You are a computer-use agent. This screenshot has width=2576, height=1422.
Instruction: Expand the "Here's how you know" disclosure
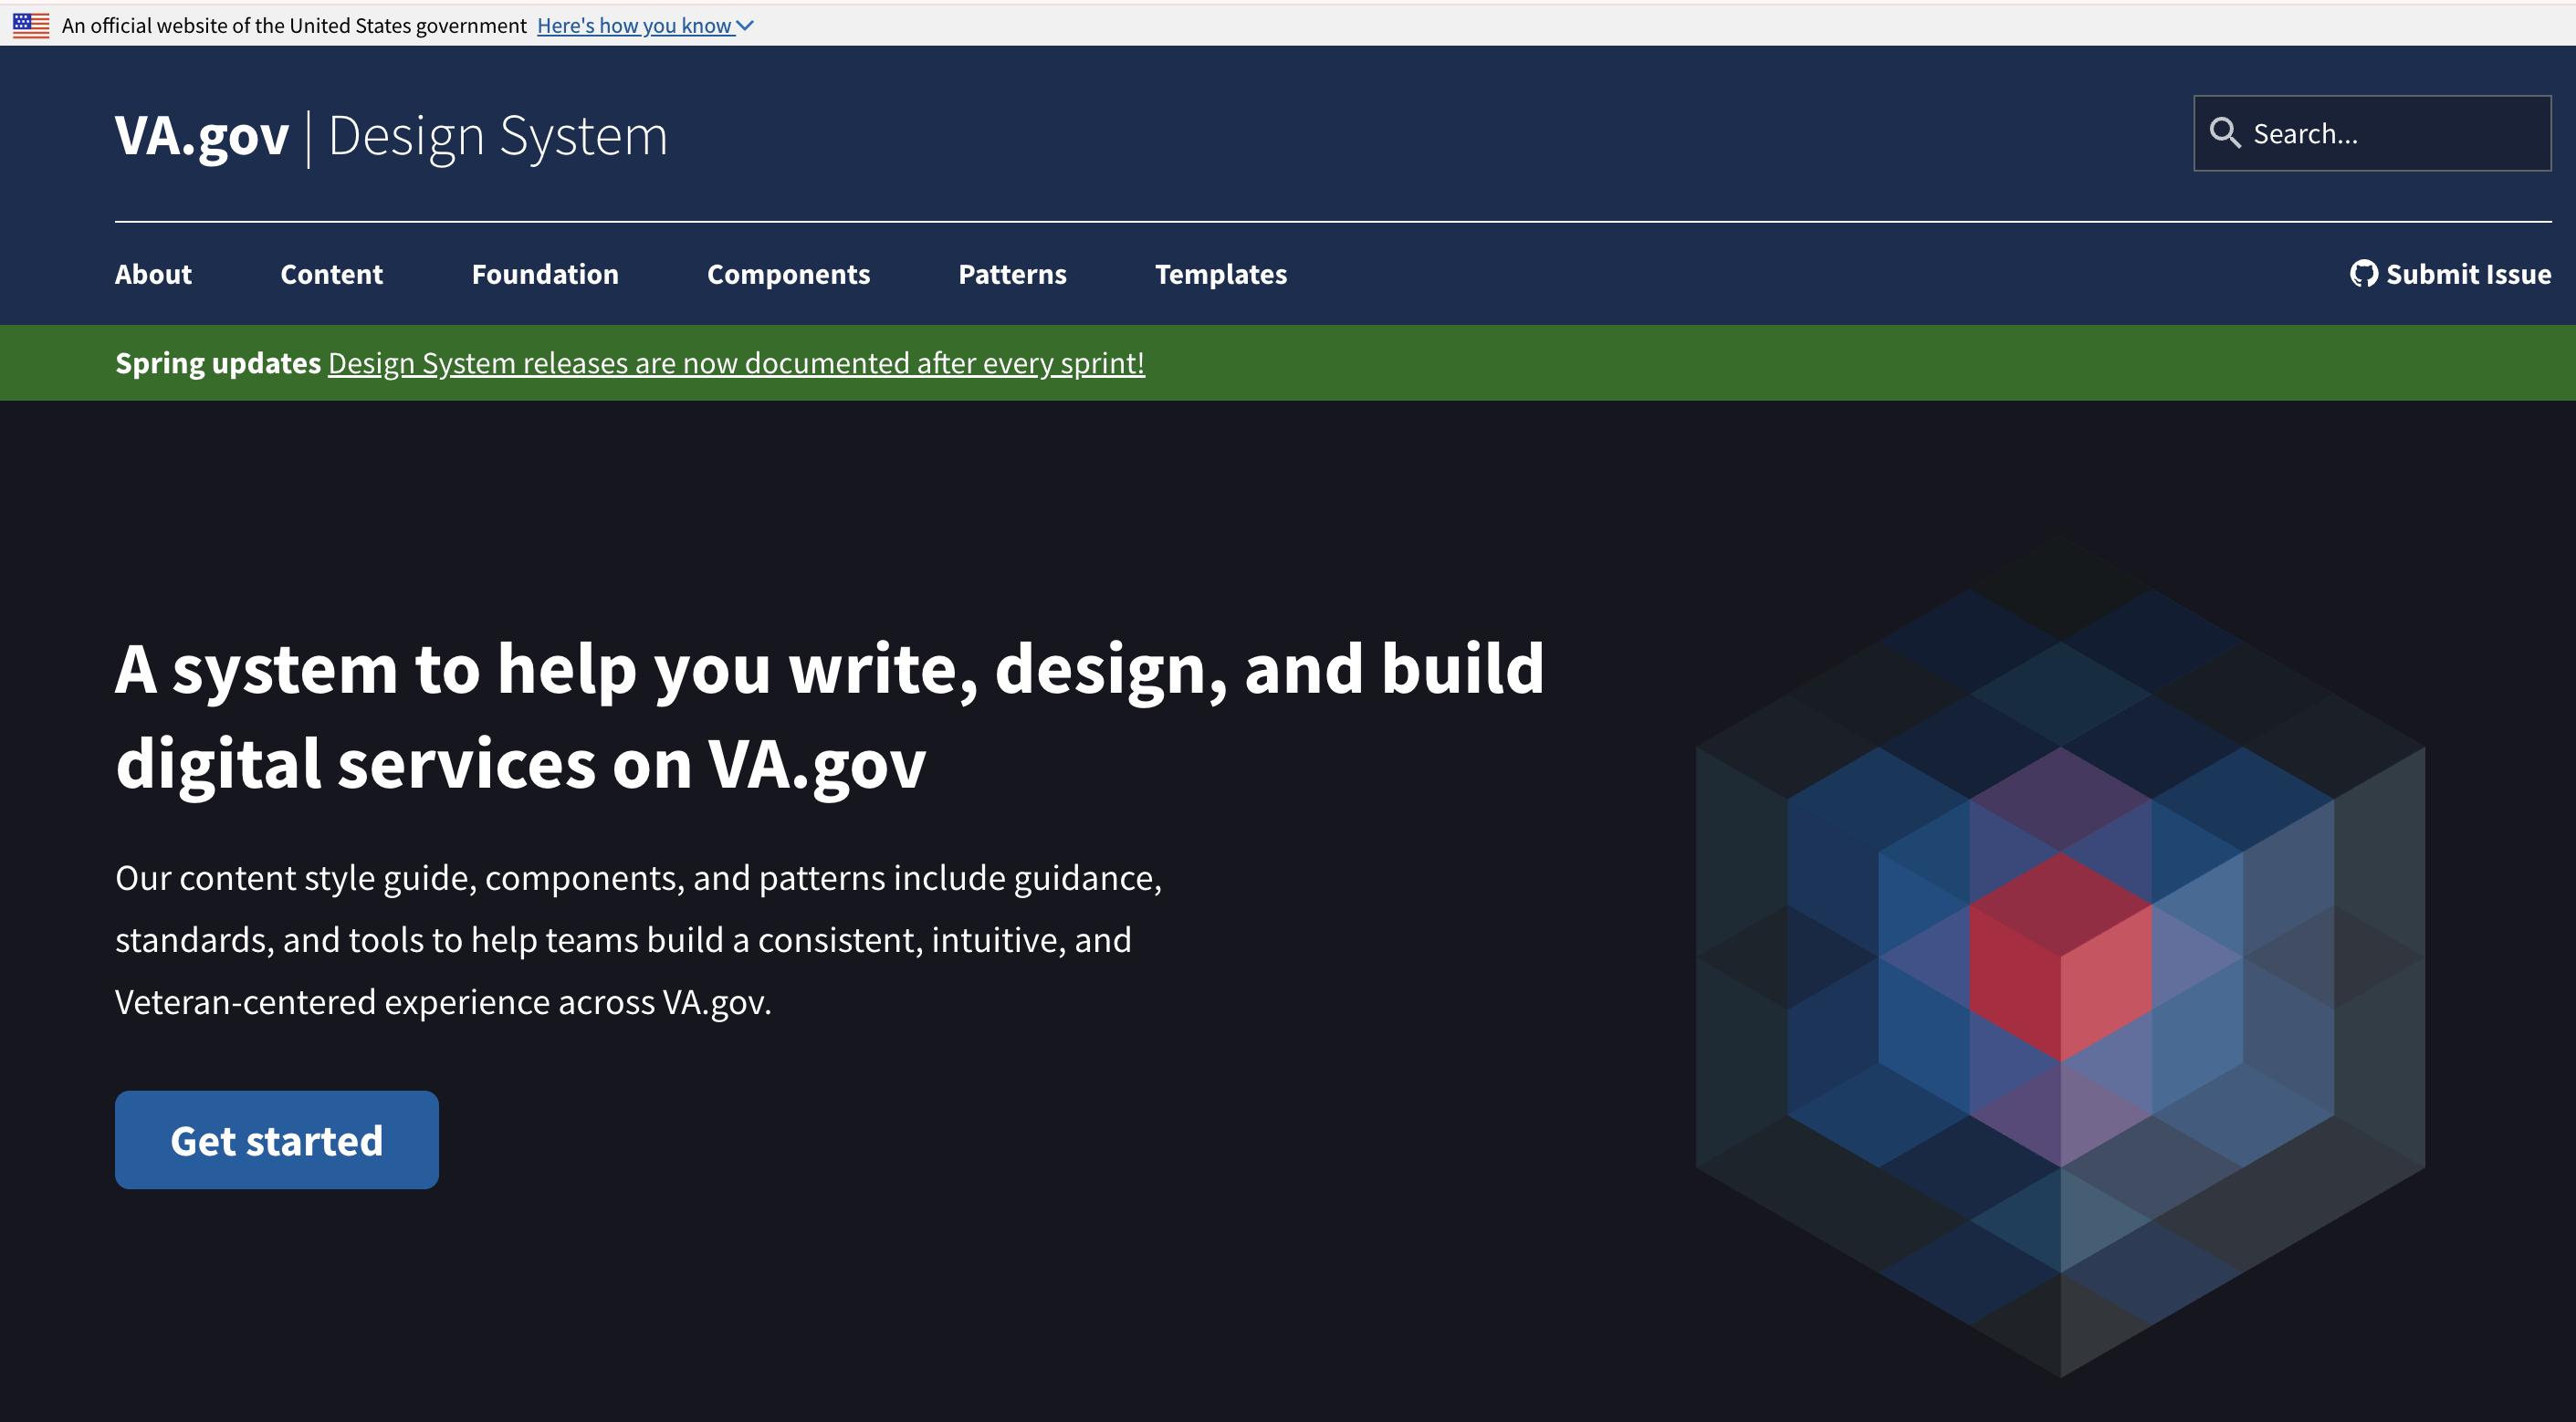point(645,25)
